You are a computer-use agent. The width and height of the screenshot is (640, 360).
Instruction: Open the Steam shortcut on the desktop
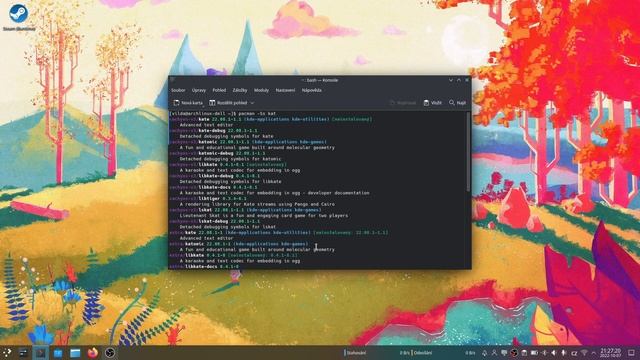click(19, 16)
